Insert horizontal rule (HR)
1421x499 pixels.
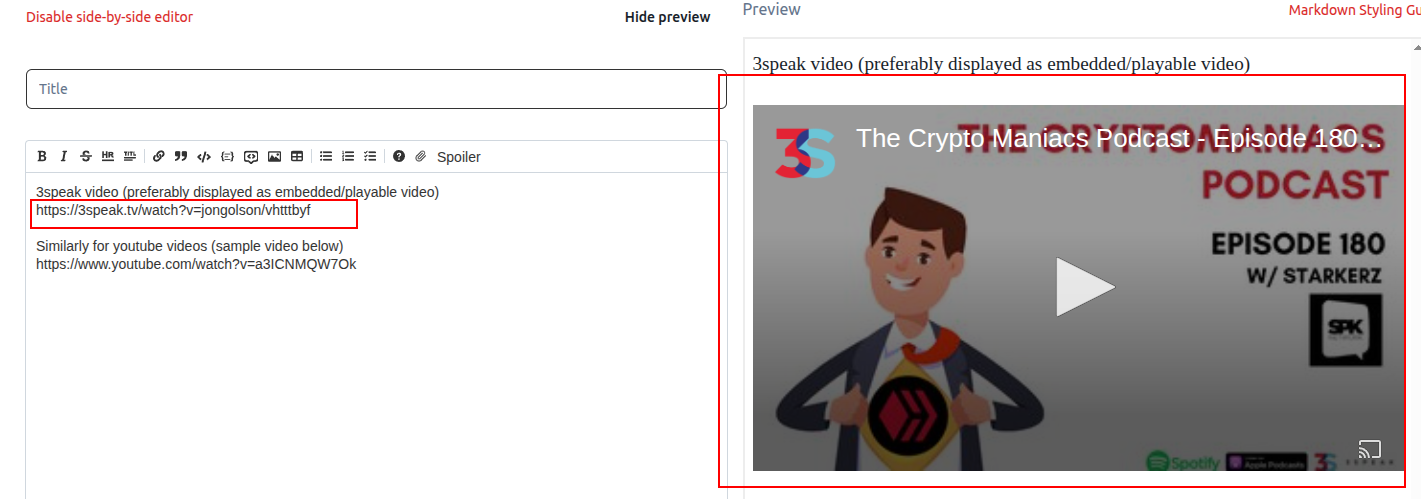[108, 156]
